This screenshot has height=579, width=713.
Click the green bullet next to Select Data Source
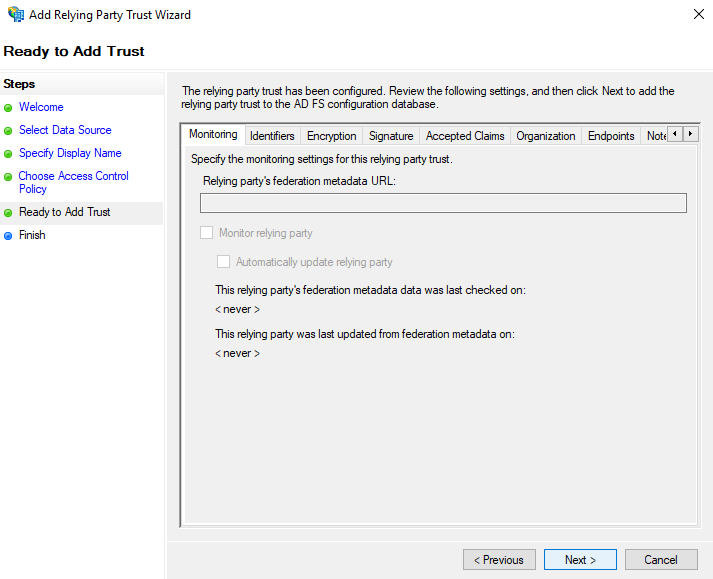tap(8, 131)
